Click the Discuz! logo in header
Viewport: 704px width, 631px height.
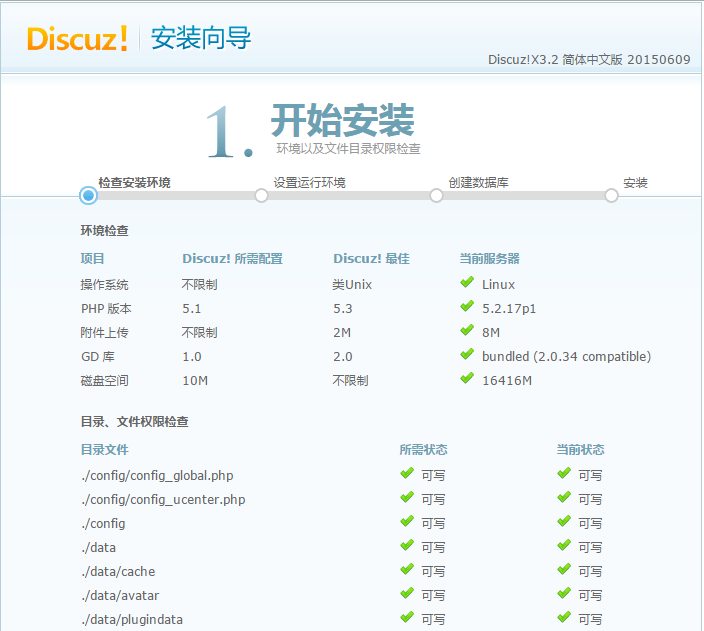[x=77, y=38]
